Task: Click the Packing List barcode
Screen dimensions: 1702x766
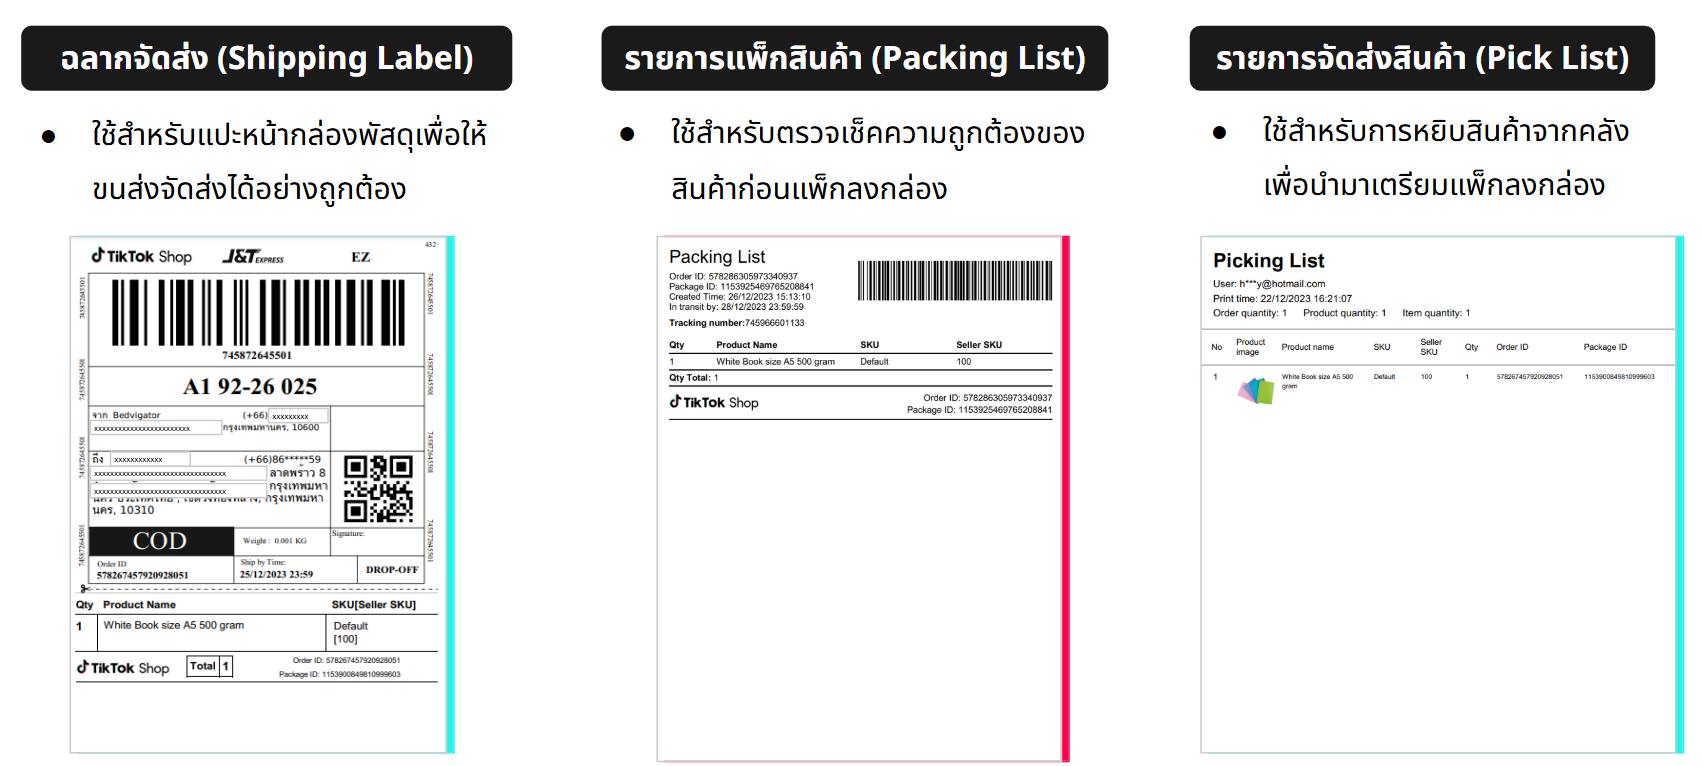Action: (x=954, y=281)
